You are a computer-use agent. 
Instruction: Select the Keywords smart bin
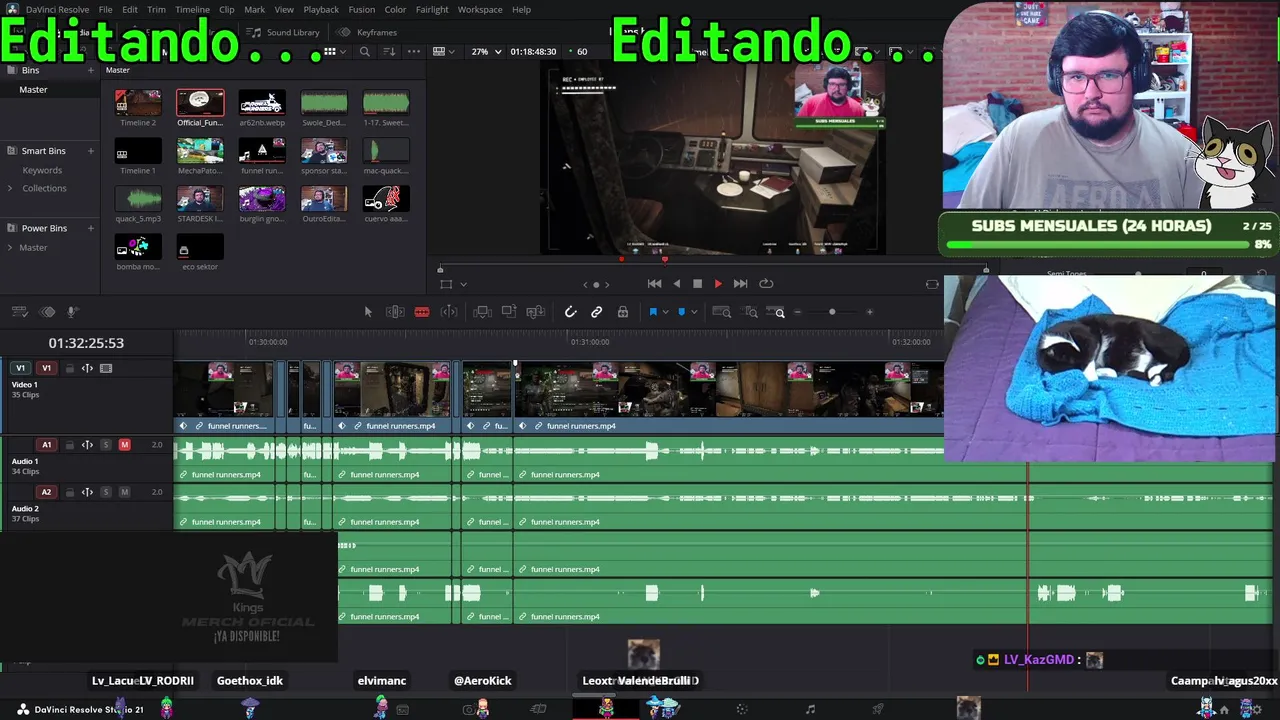click(x=42, y=170)
